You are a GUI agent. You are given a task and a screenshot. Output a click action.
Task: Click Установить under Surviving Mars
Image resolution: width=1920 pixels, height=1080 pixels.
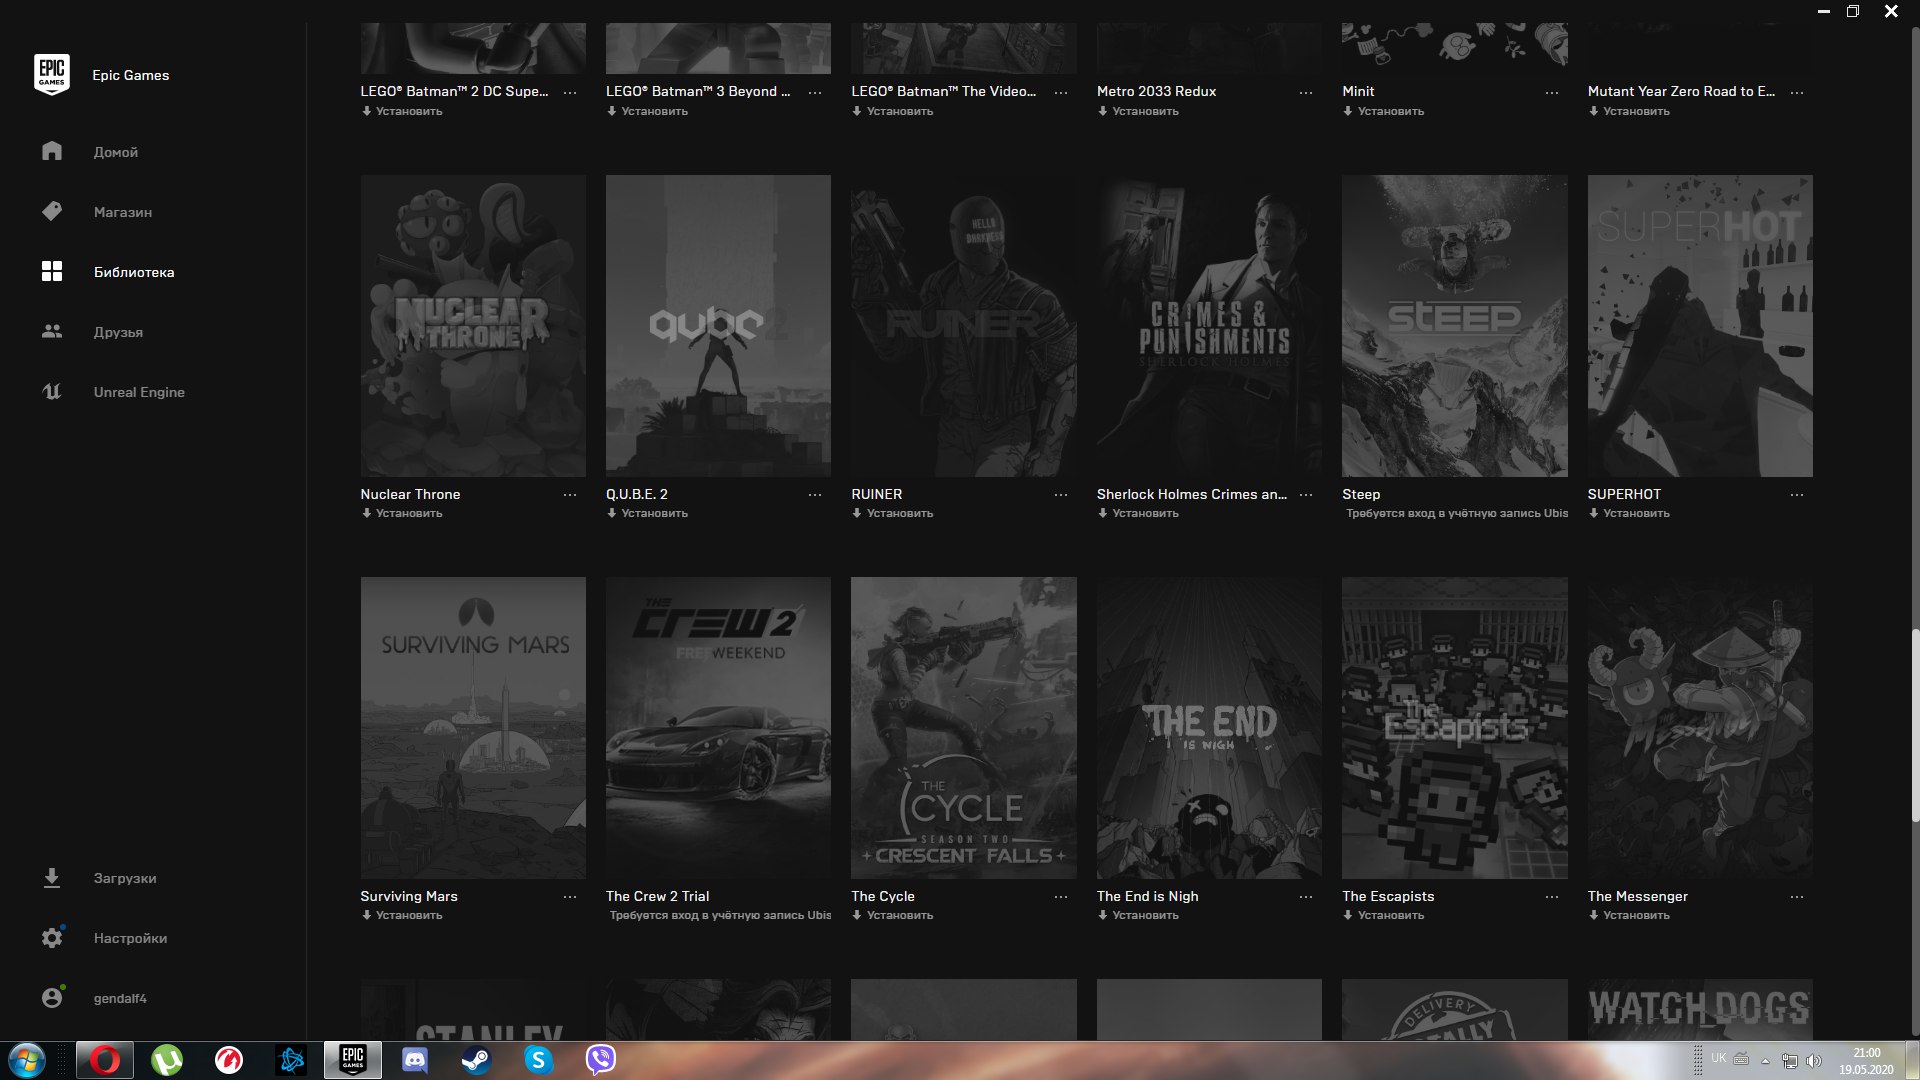coord(402,915)
